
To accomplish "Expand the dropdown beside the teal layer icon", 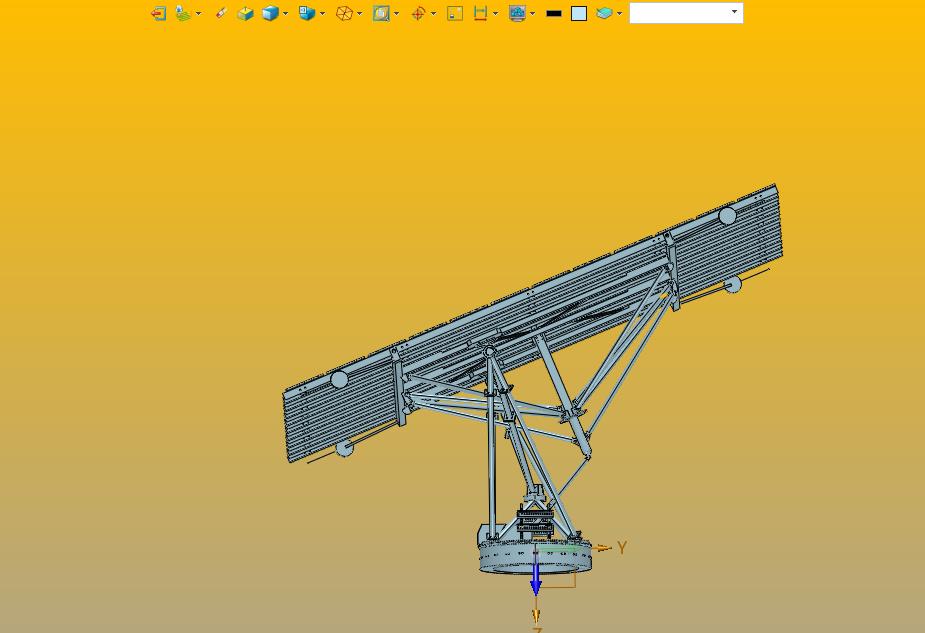I will 619,14.
